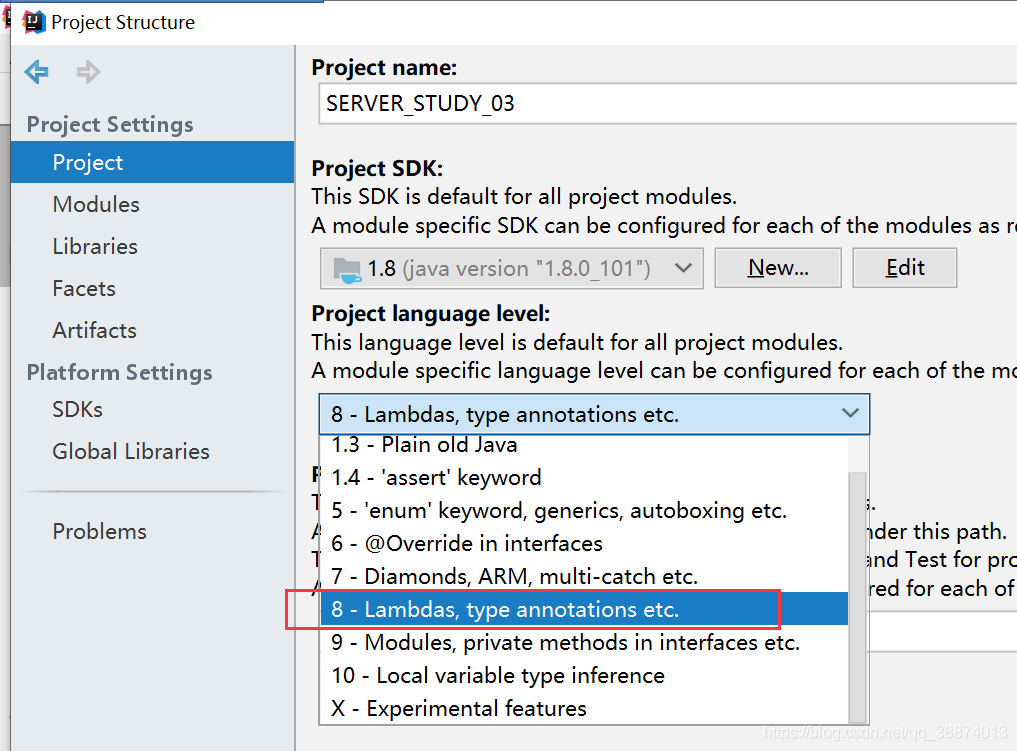Open the Project SDK dropdown
Image resolution: width=1017 pixels, height=751 pixels.
pos(684,267)
